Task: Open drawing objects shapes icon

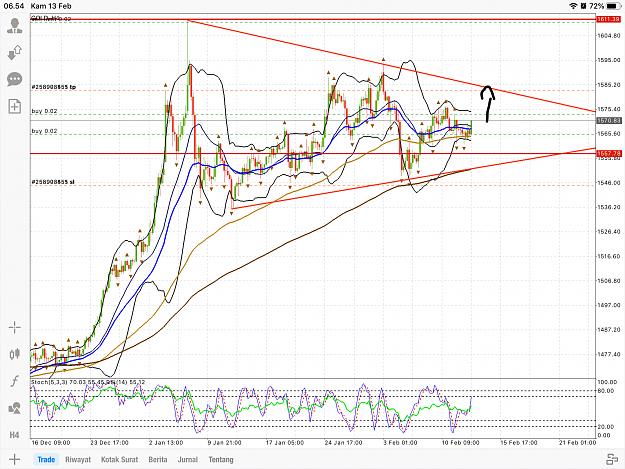Action: [x=14, y=408]
